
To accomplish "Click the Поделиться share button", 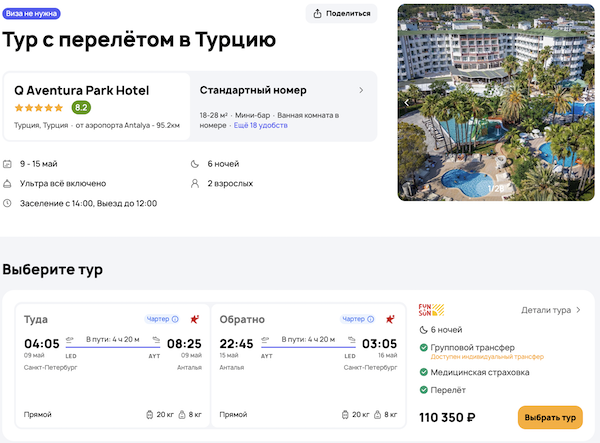I will coord(342,13).
